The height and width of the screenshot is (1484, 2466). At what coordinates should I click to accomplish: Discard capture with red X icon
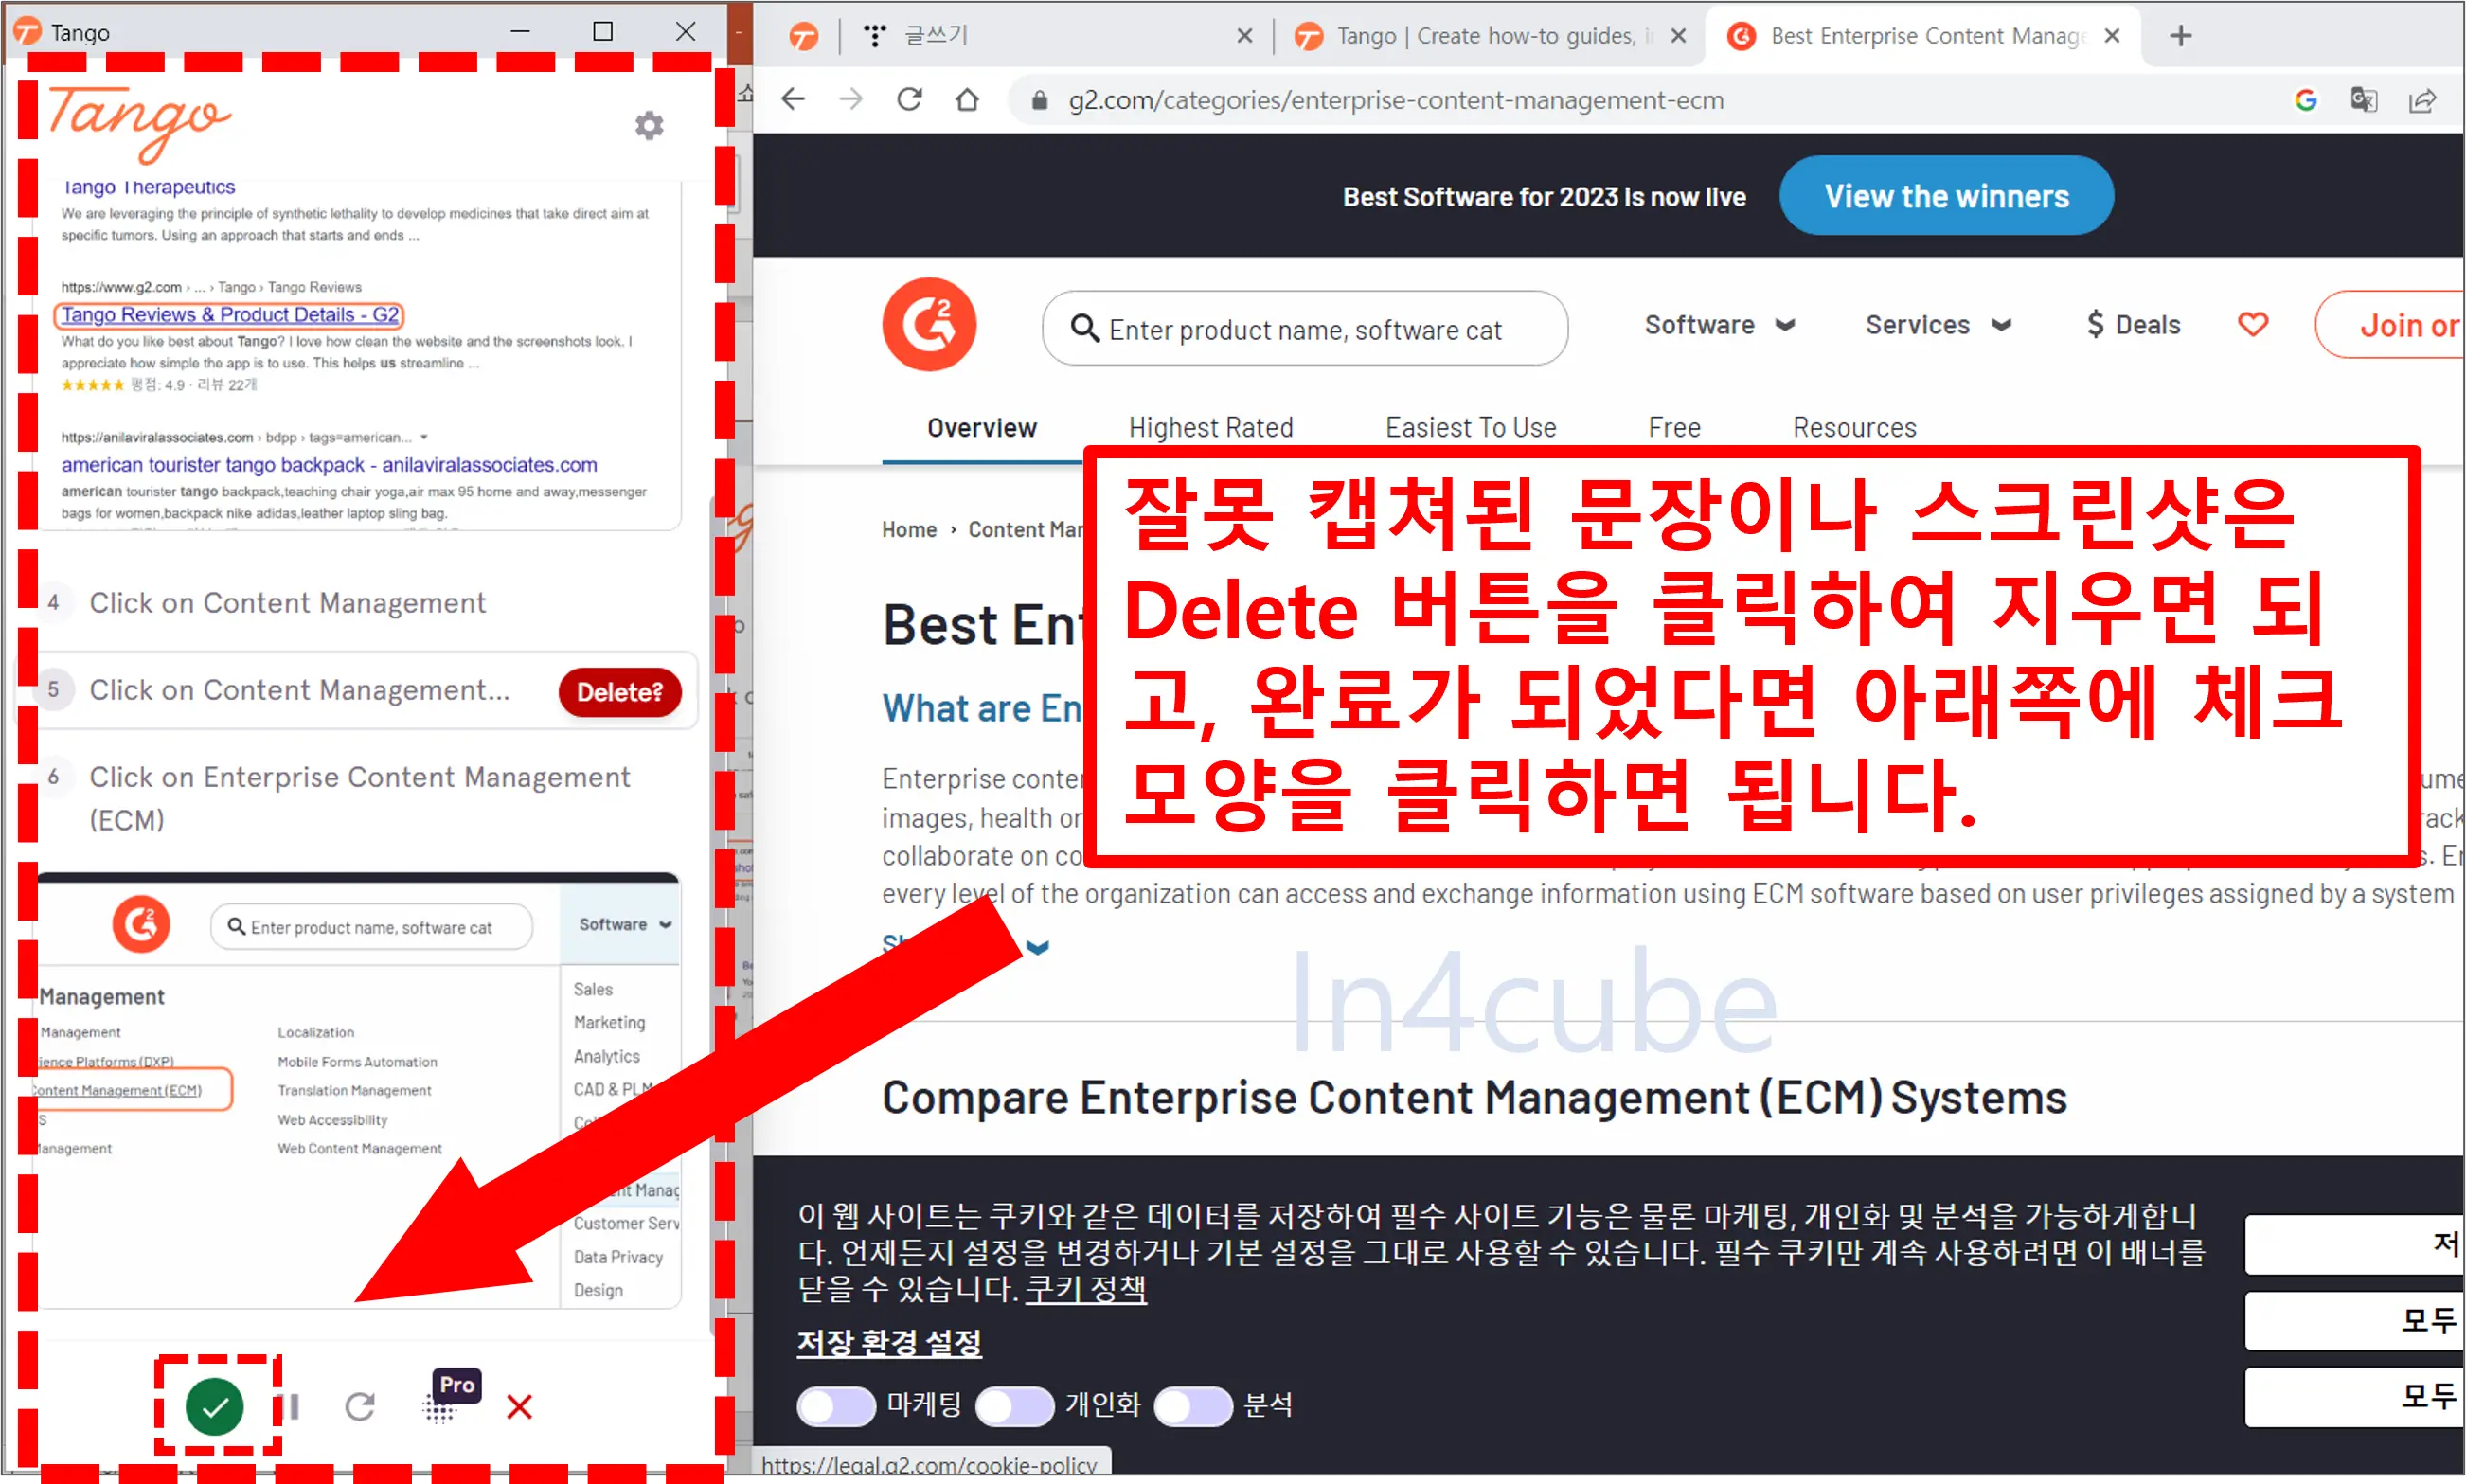(519, 1407)
